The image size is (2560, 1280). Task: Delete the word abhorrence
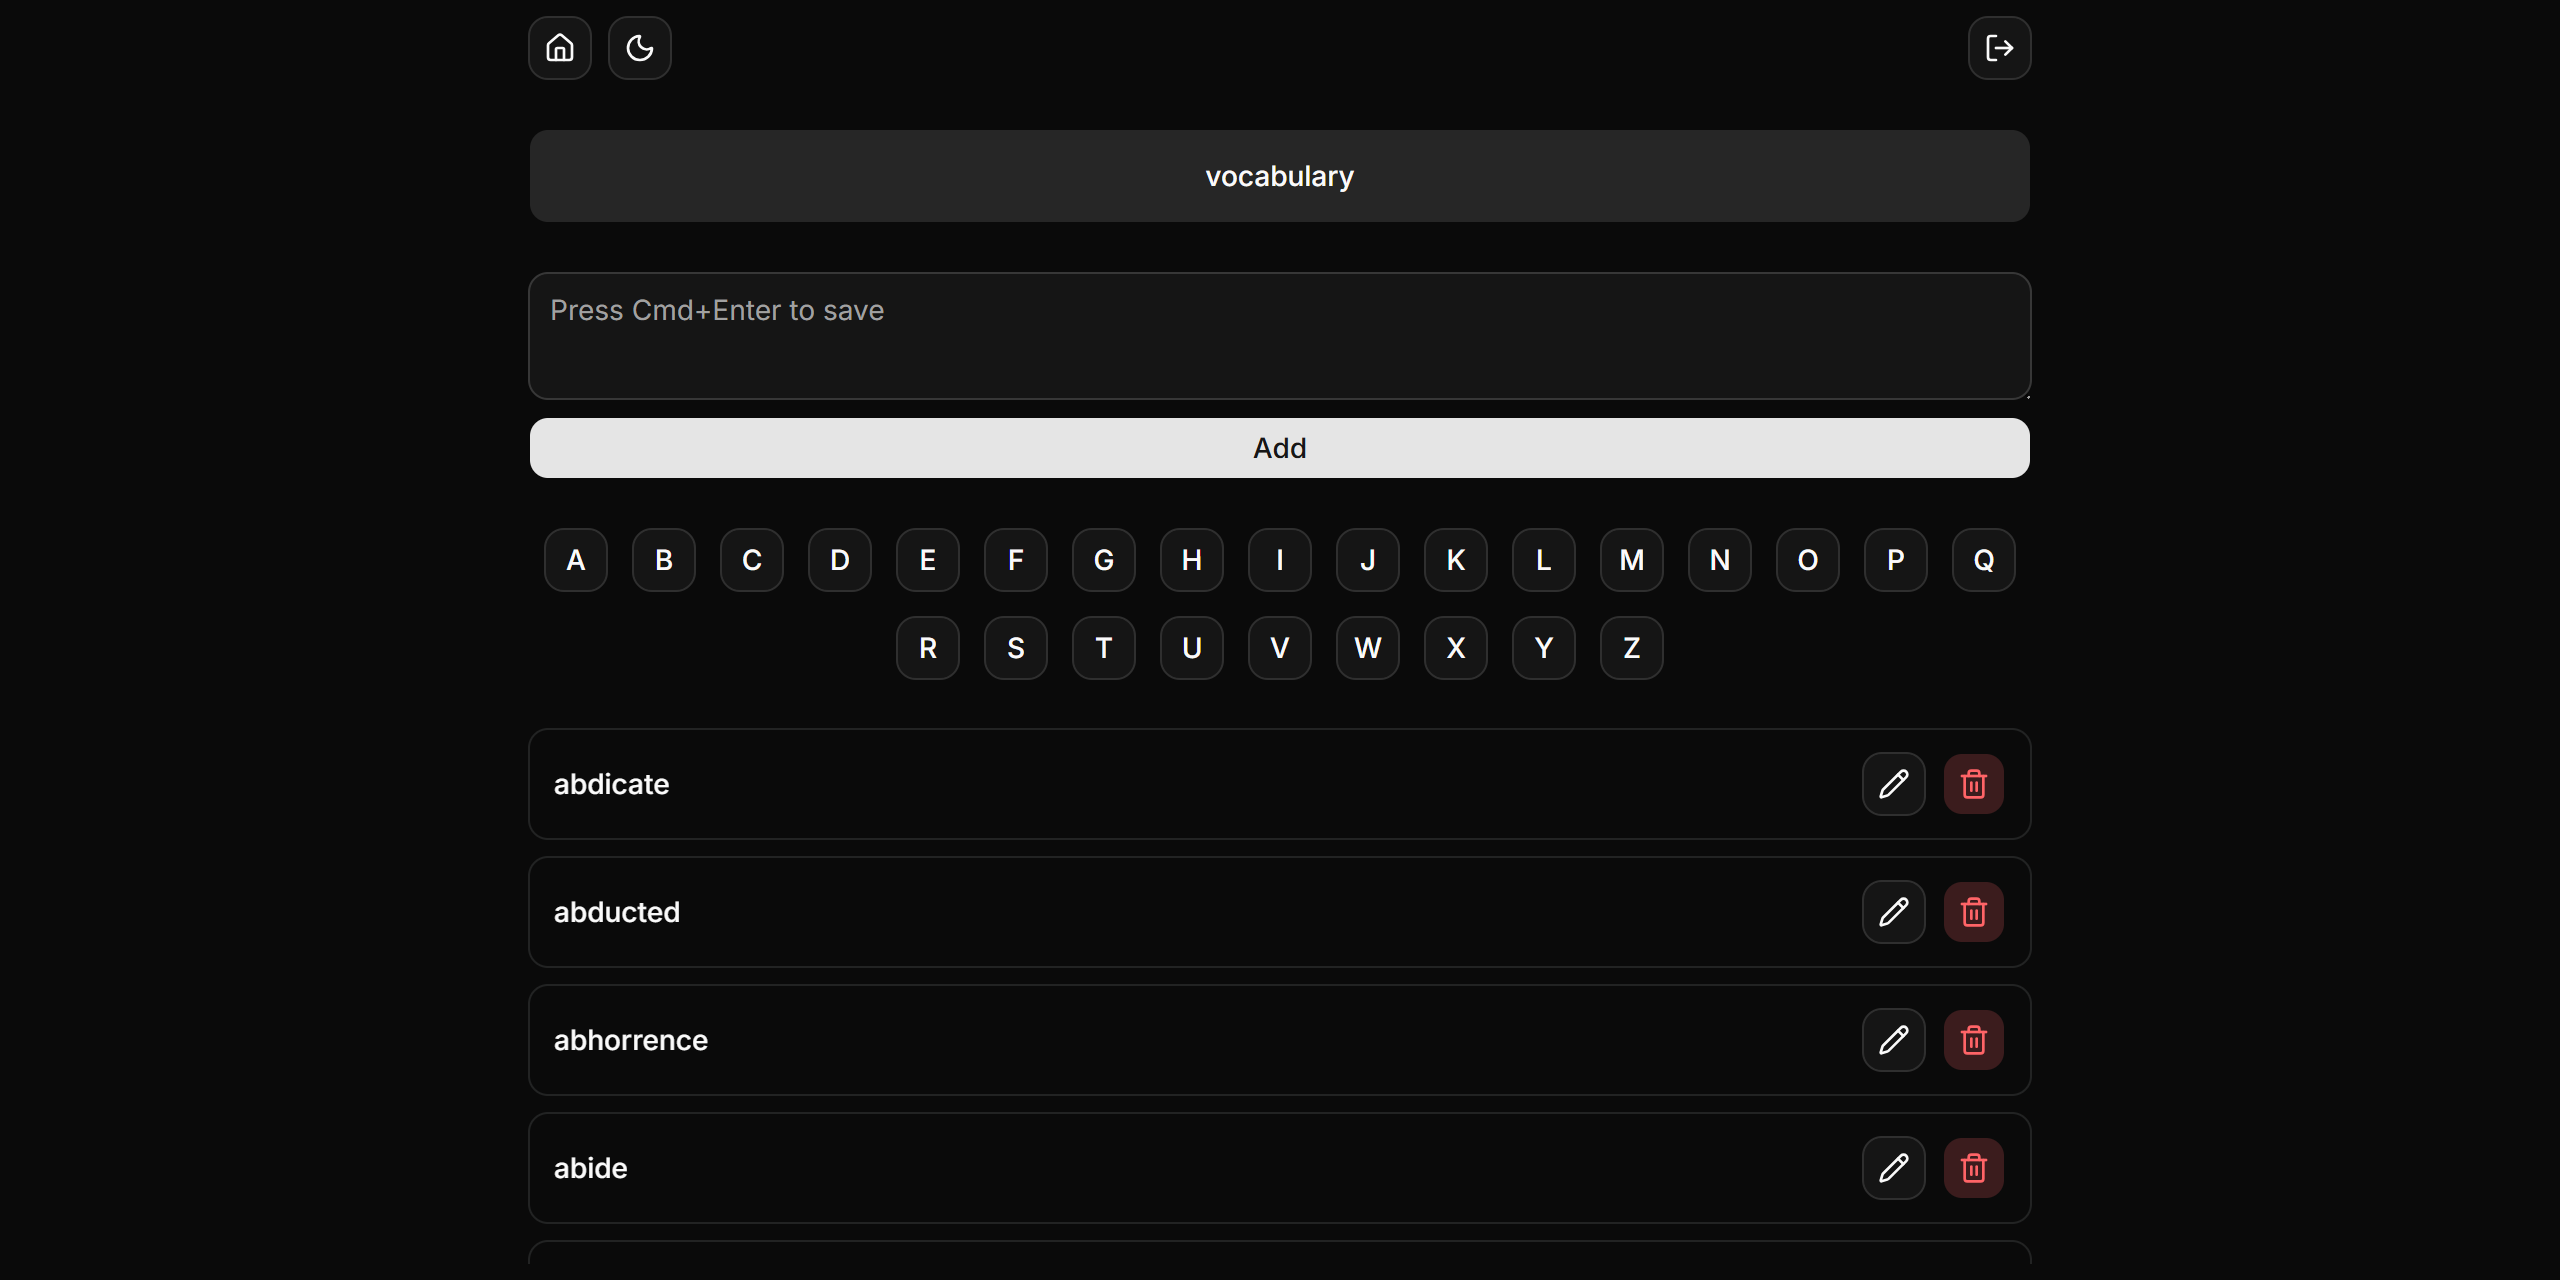coord(1973,1040)
